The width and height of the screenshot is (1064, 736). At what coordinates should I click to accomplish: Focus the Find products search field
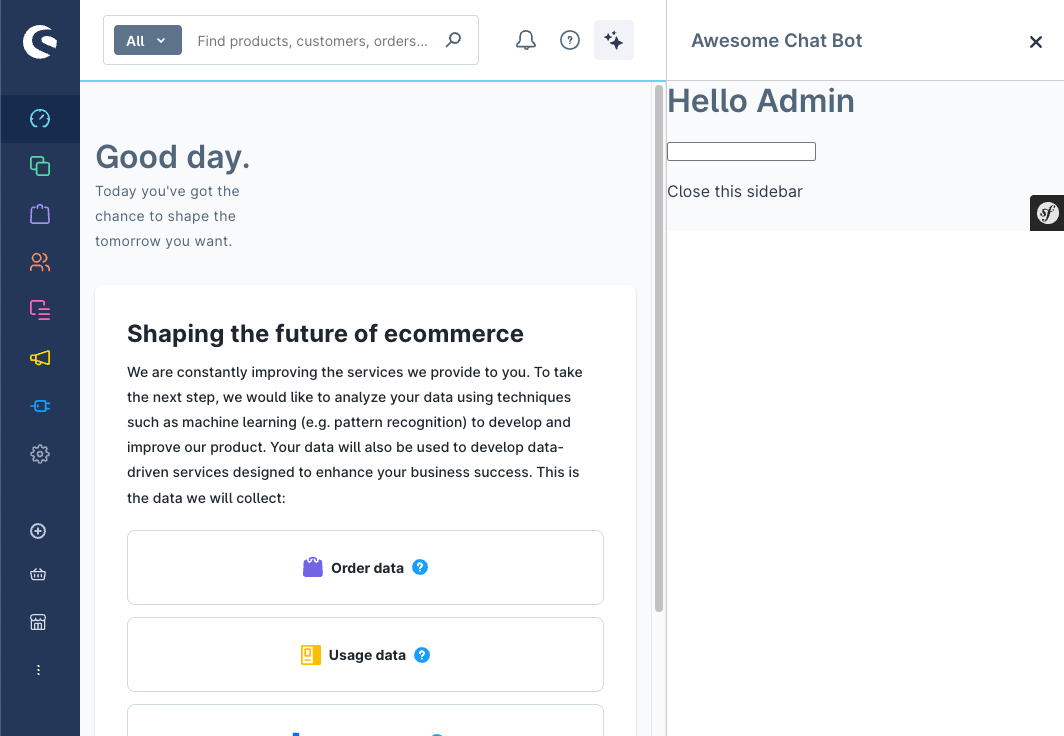312,41
